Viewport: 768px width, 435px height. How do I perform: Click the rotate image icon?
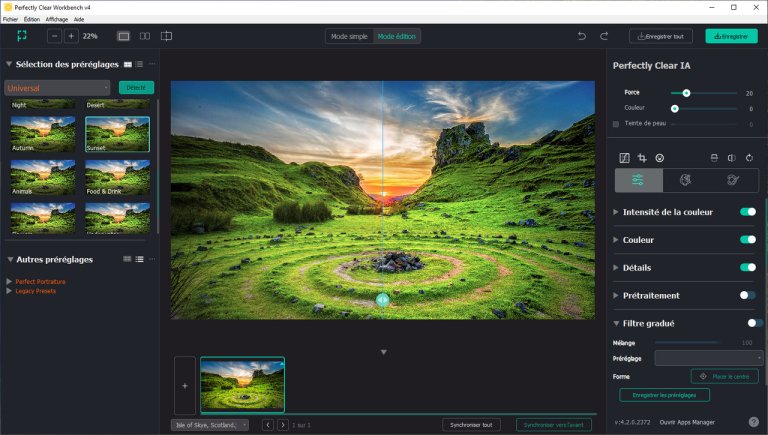tap(749, 158)
